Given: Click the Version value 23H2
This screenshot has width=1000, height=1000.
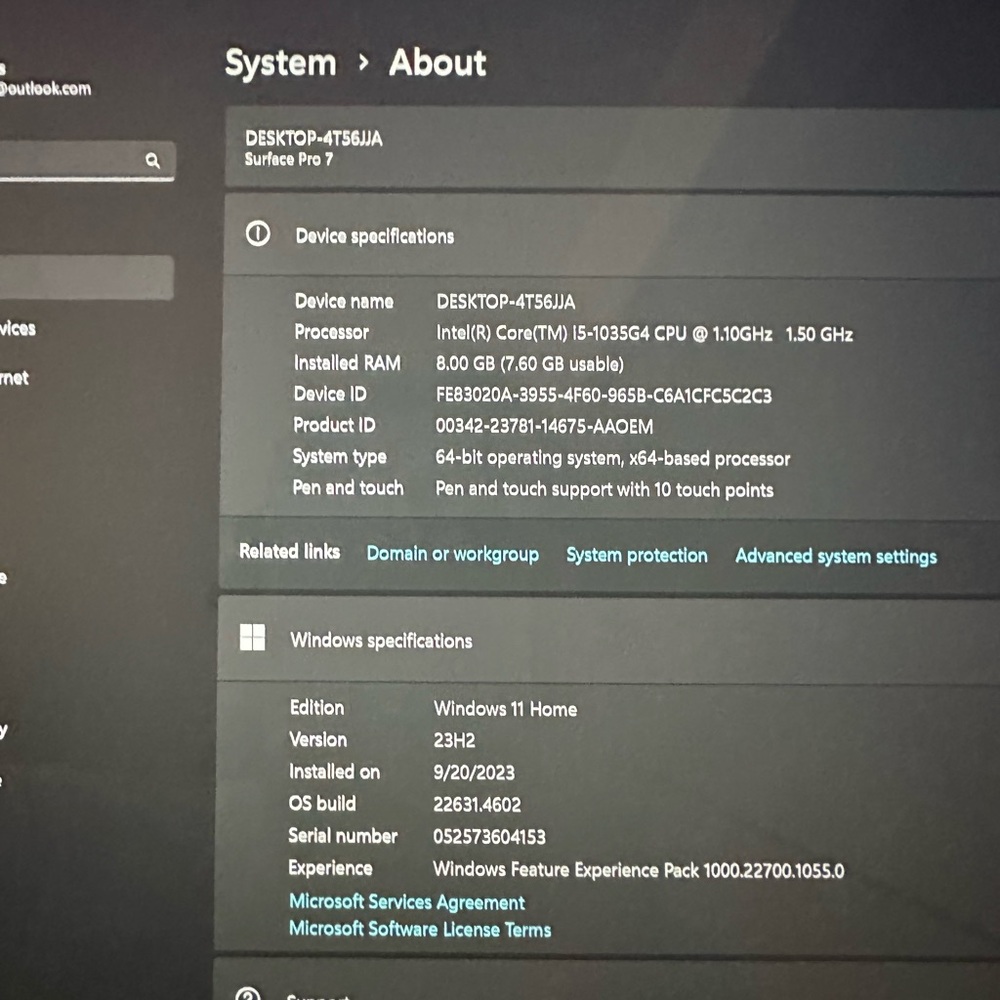Looking at the screenshot, I should pyautogui.click(x=455, y=740).
